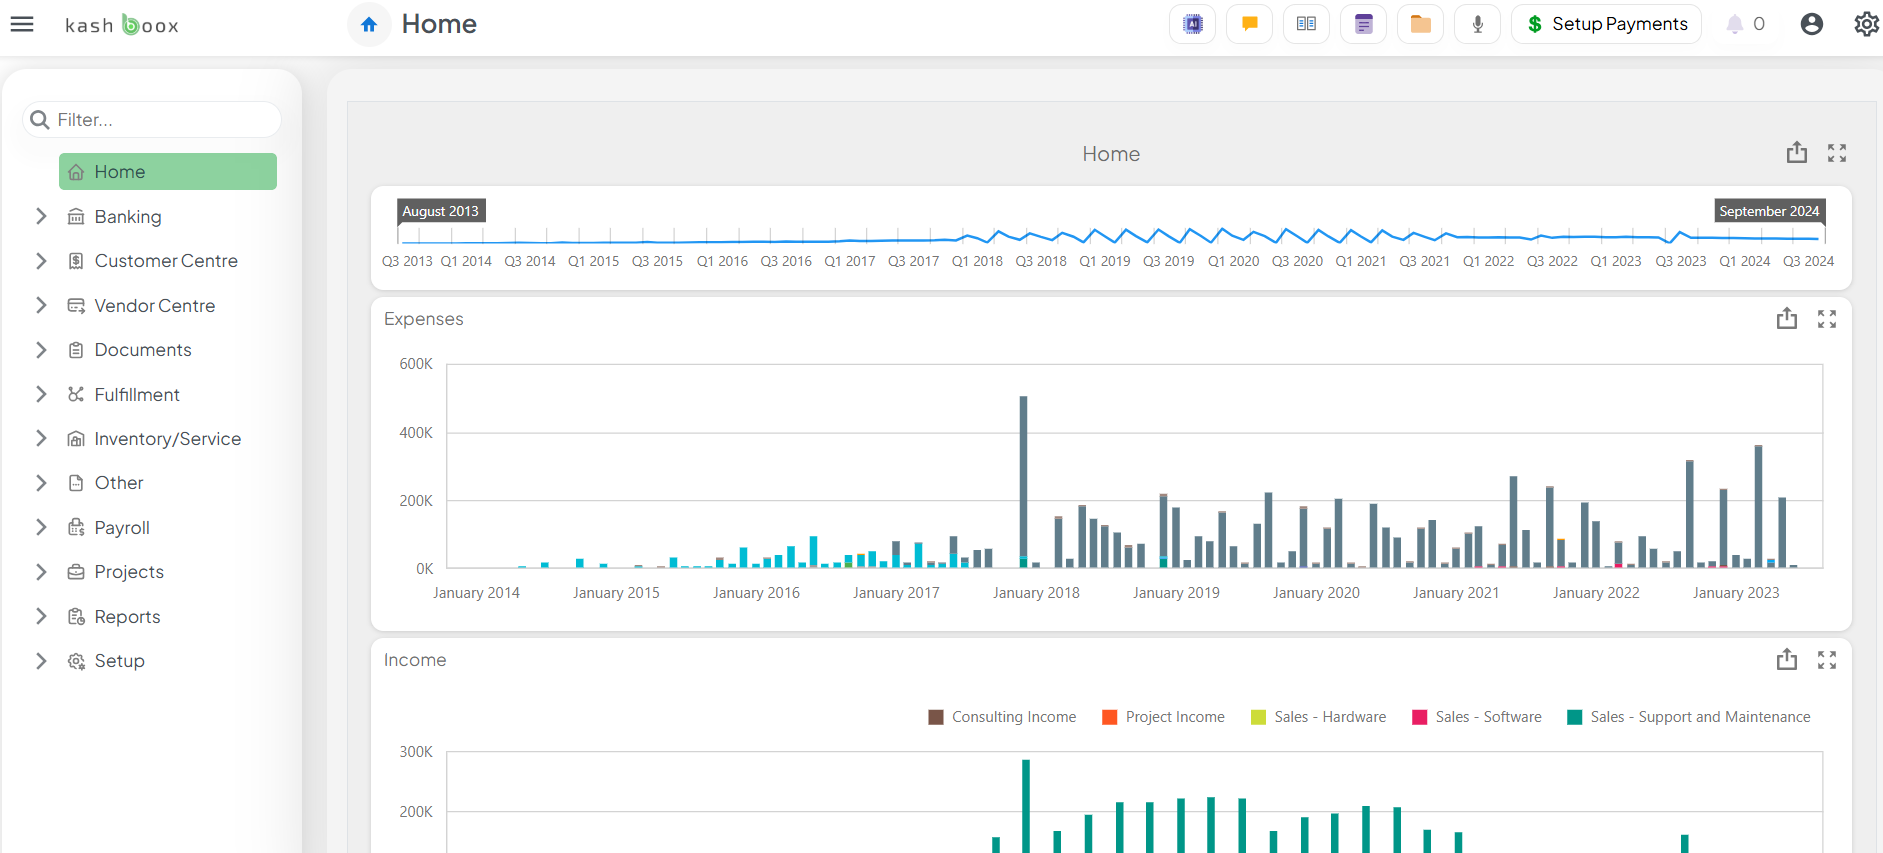Click the microphone voice icon
This screenshot has width=1883, height=853.
point(1477,24)
